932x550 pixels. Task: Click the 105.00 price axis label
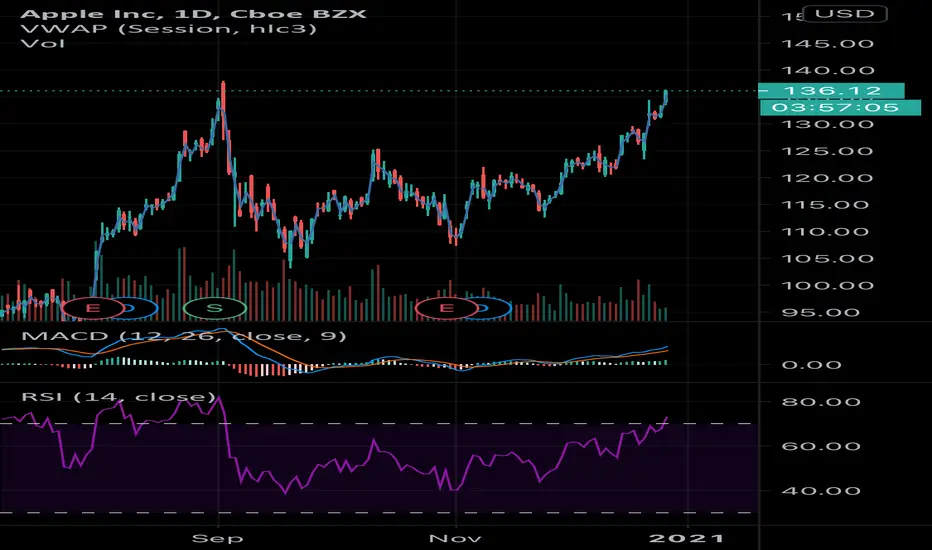click(827, 259)
